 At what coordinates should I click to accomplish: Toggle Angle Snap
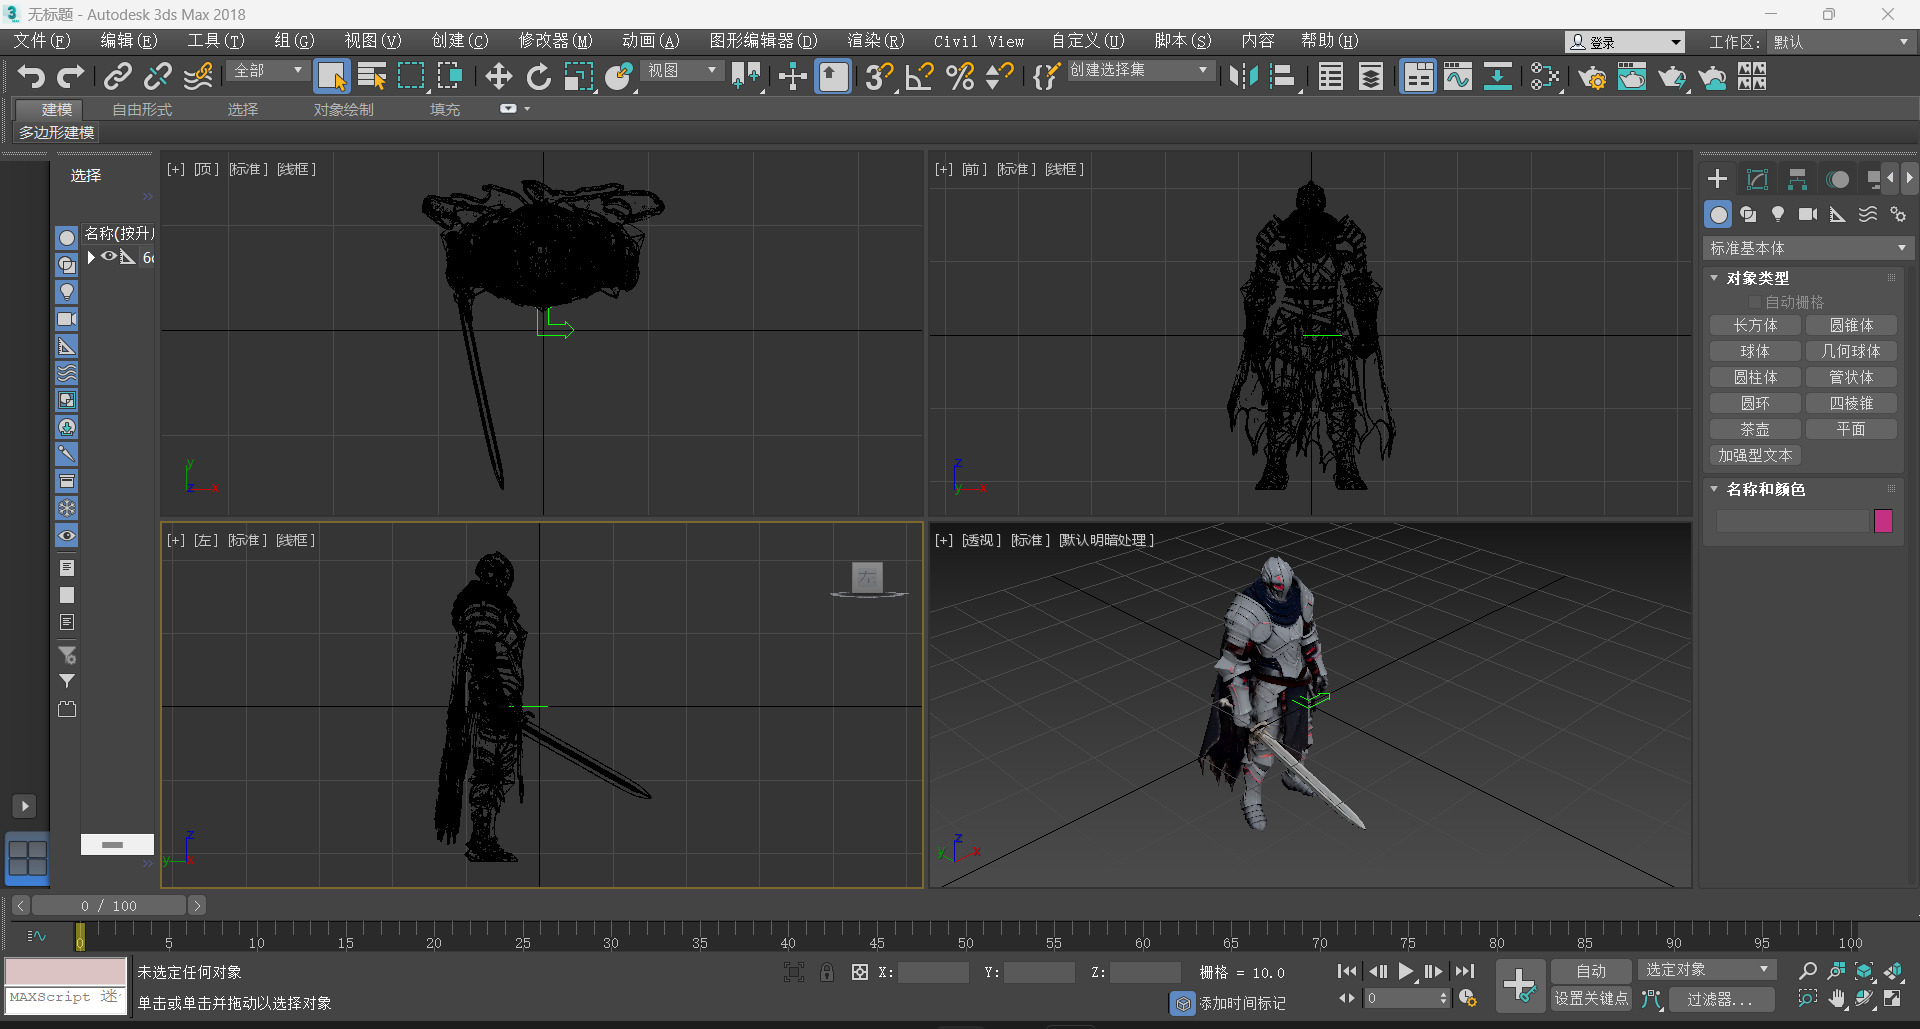919,76
